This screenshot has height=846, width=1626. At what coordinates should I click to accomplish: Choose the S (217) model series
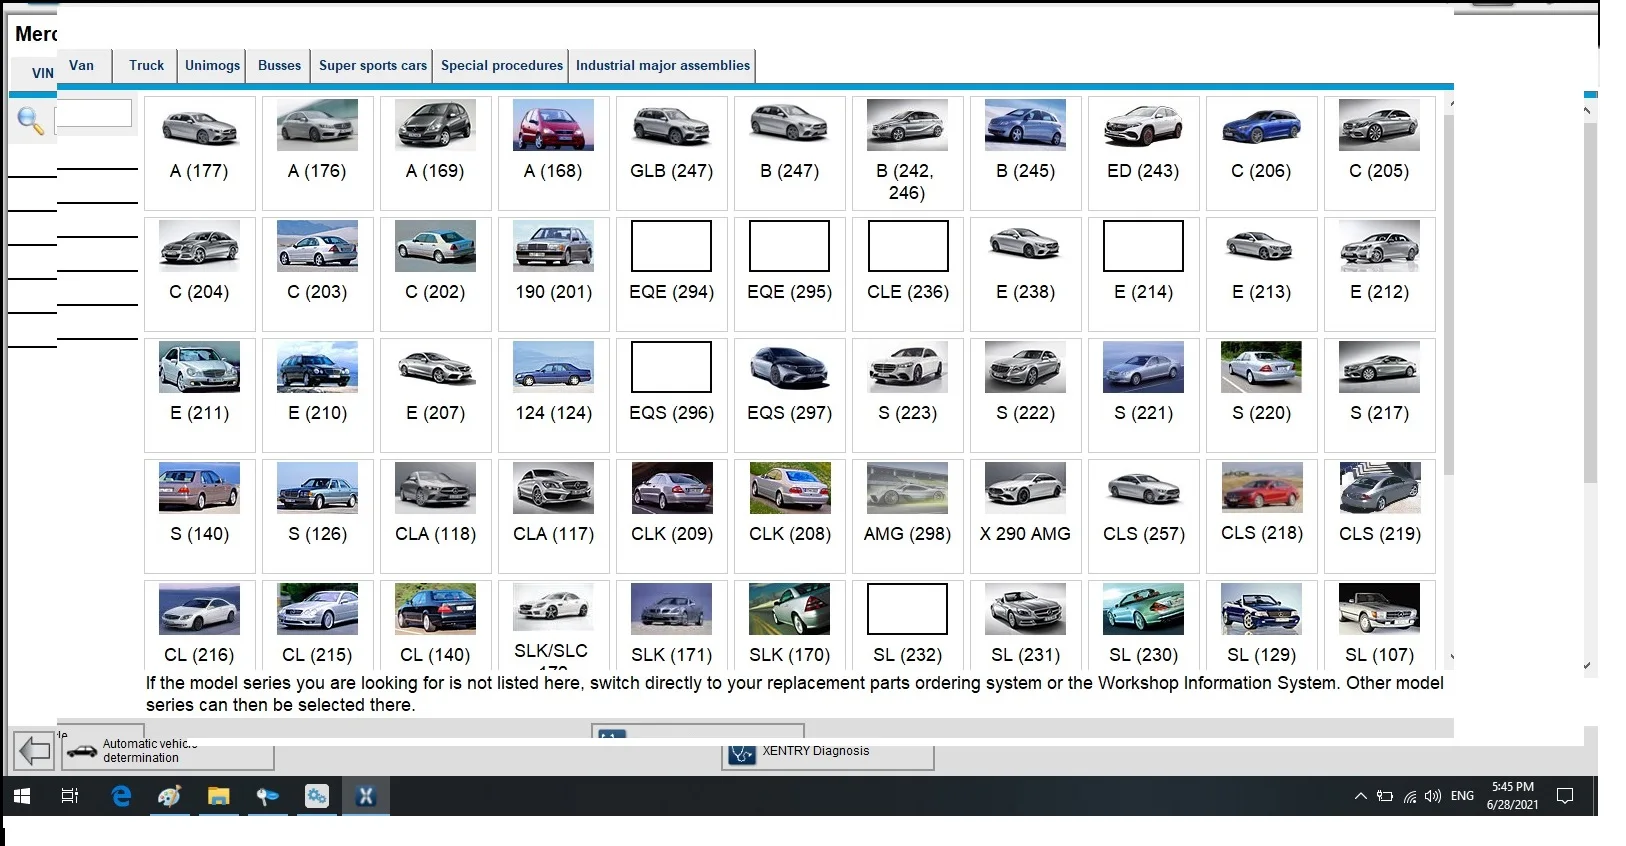1380,395
